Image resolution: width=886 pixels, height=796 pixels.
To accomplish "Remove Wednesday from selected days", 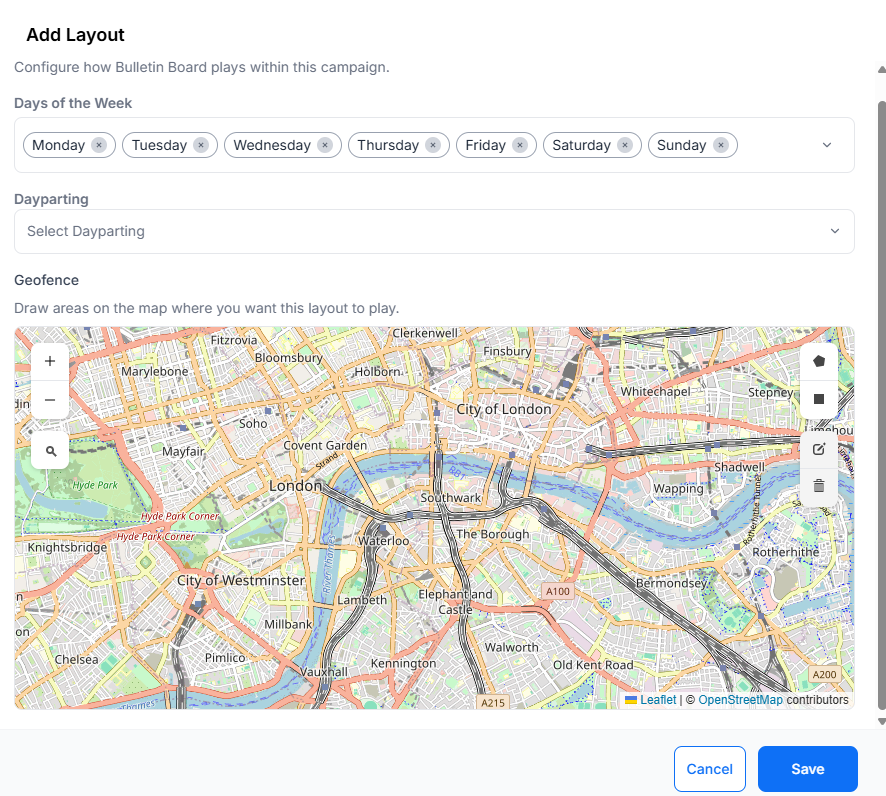I will [x=325, y=145].
